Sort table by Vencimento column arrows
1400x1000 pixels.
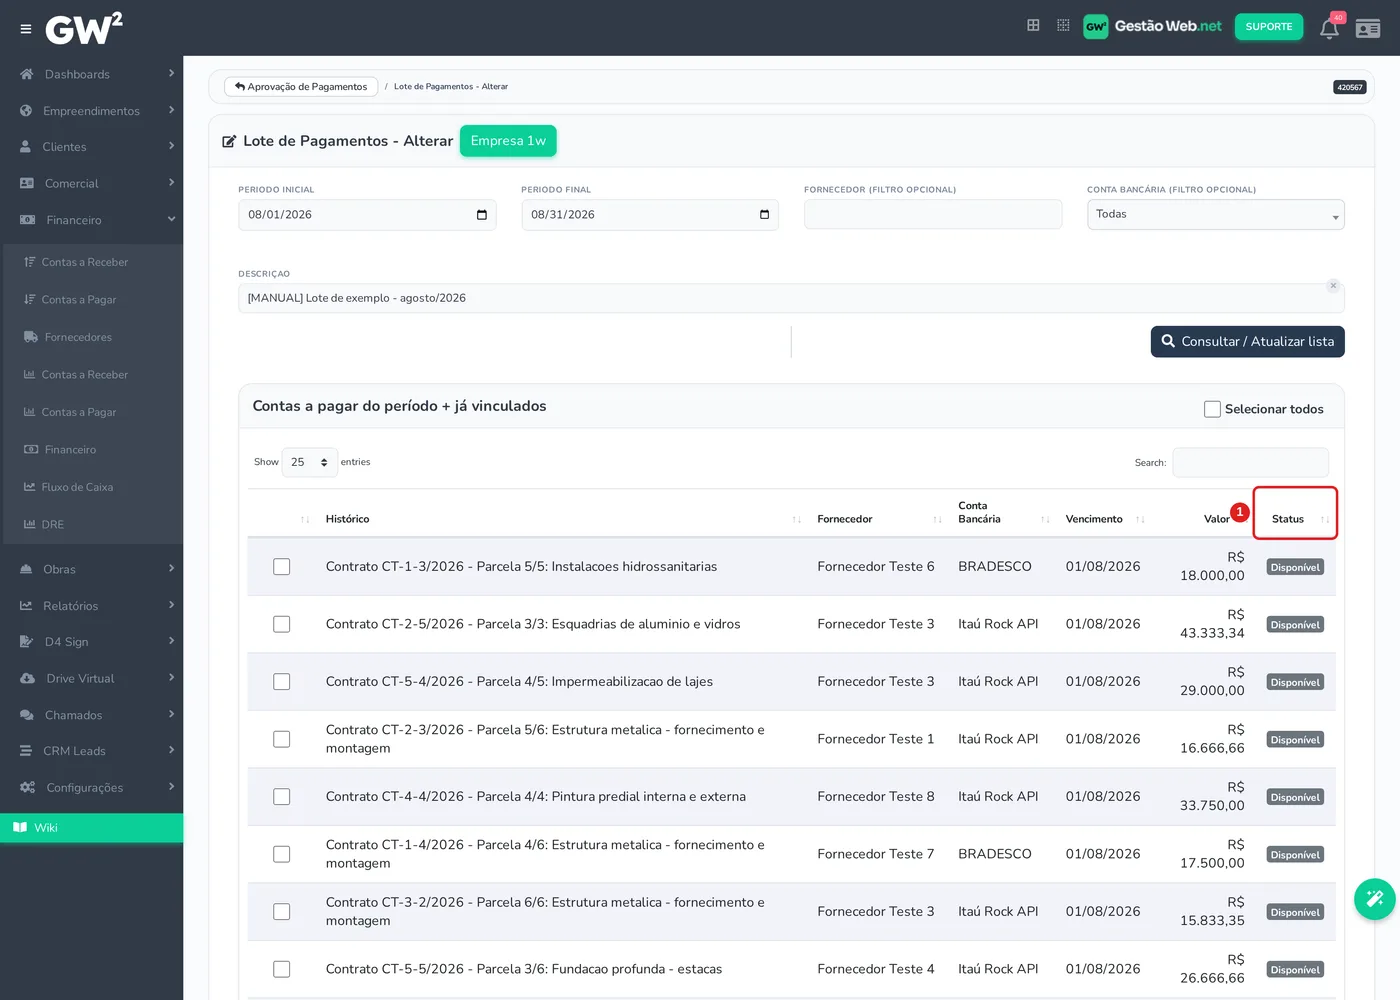[x=1140, y=519]
